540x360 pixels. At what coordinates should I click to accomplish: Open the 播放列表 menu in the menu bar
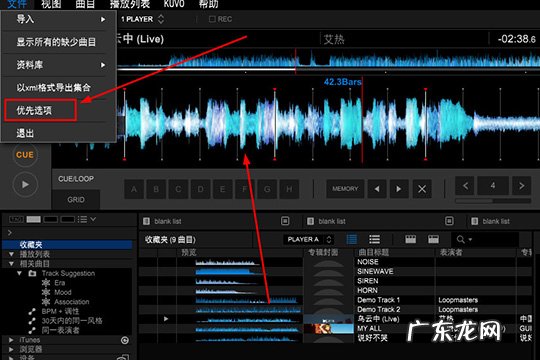pyautogui.click(x=130, y=4)
